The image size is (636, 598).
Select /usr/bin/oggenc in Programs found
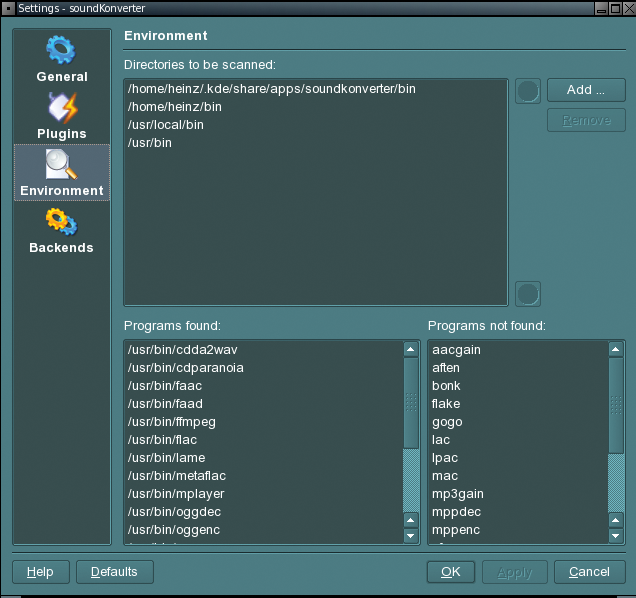pos(264,529)
